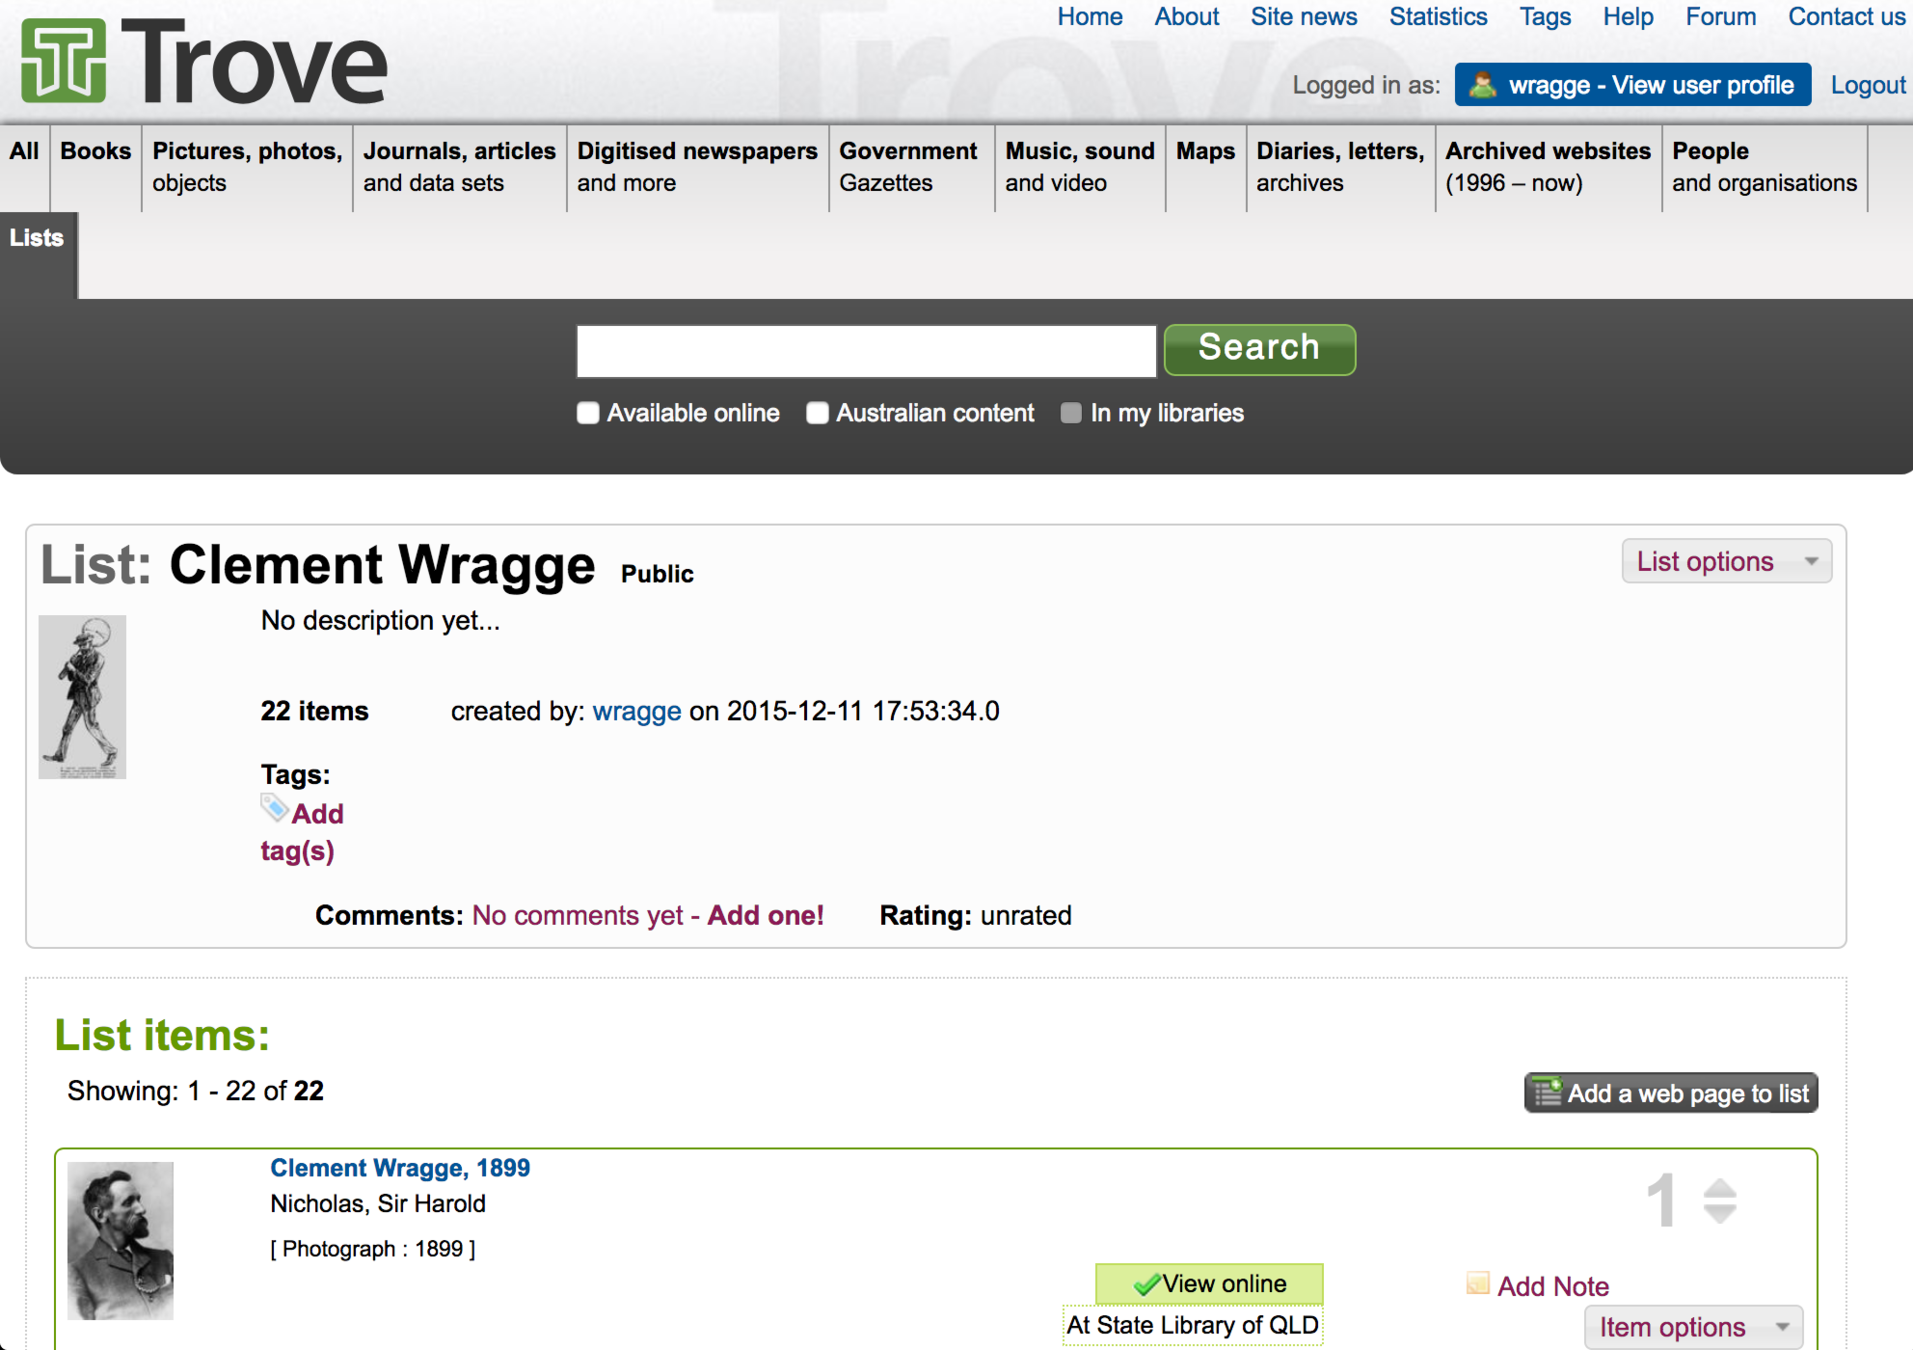Open Pictures, photos, objects tab
The width and height of the screenshot is (1913, 1350).
click(x=247, y=167)
